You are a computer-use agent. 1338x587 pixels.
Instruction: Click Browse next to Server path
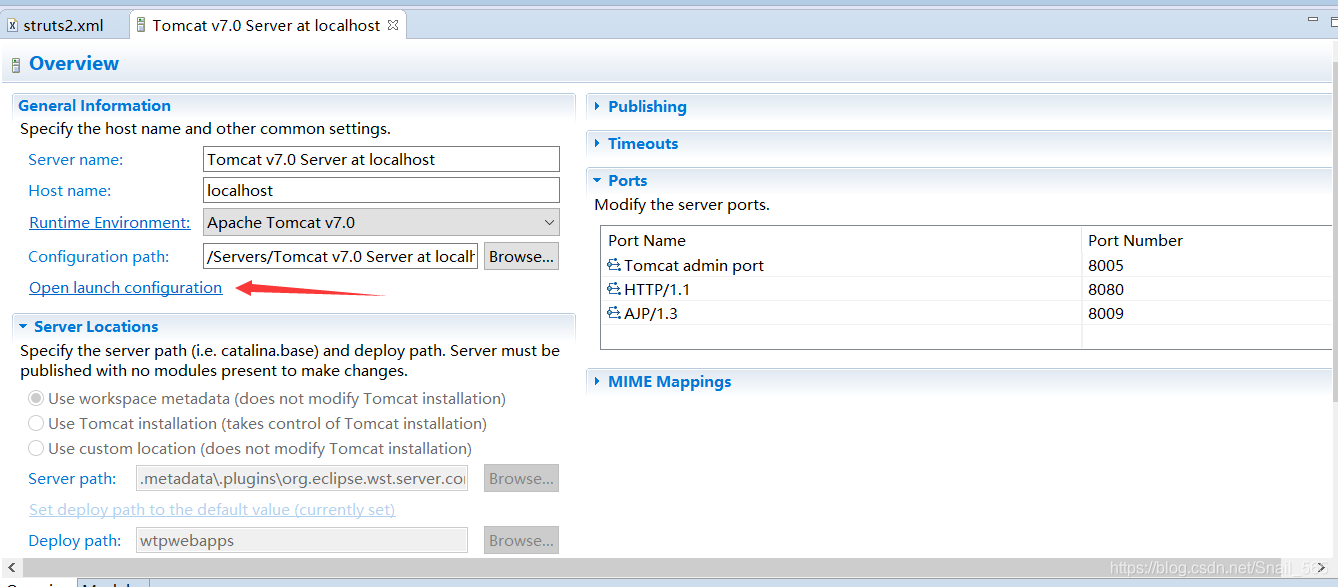coord(521,478)
